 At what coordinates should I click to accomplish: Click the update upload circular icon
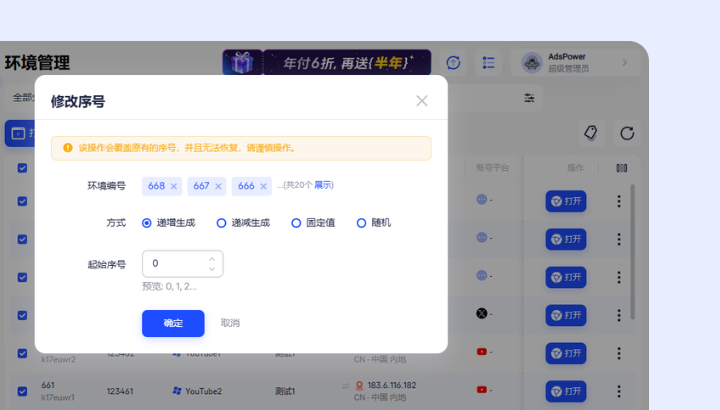[453, 62]
